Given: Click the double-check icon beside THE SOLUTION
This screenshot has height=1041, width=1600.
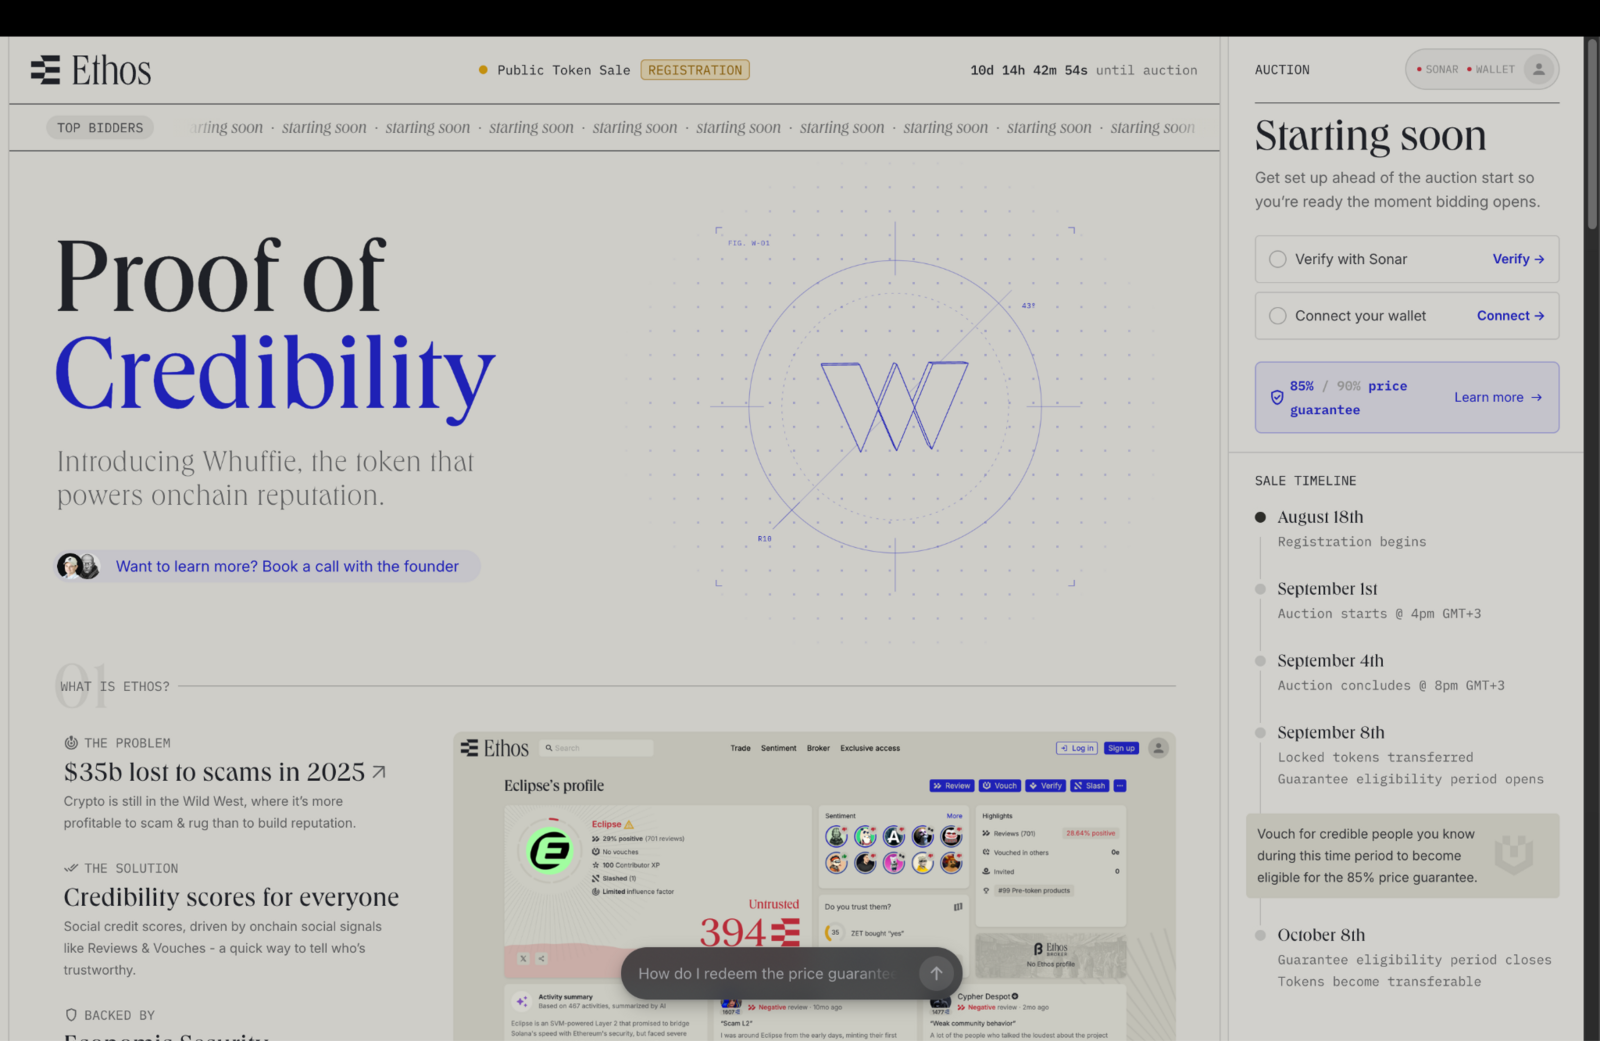Looking at the screenshot, I should coord(71,868).
